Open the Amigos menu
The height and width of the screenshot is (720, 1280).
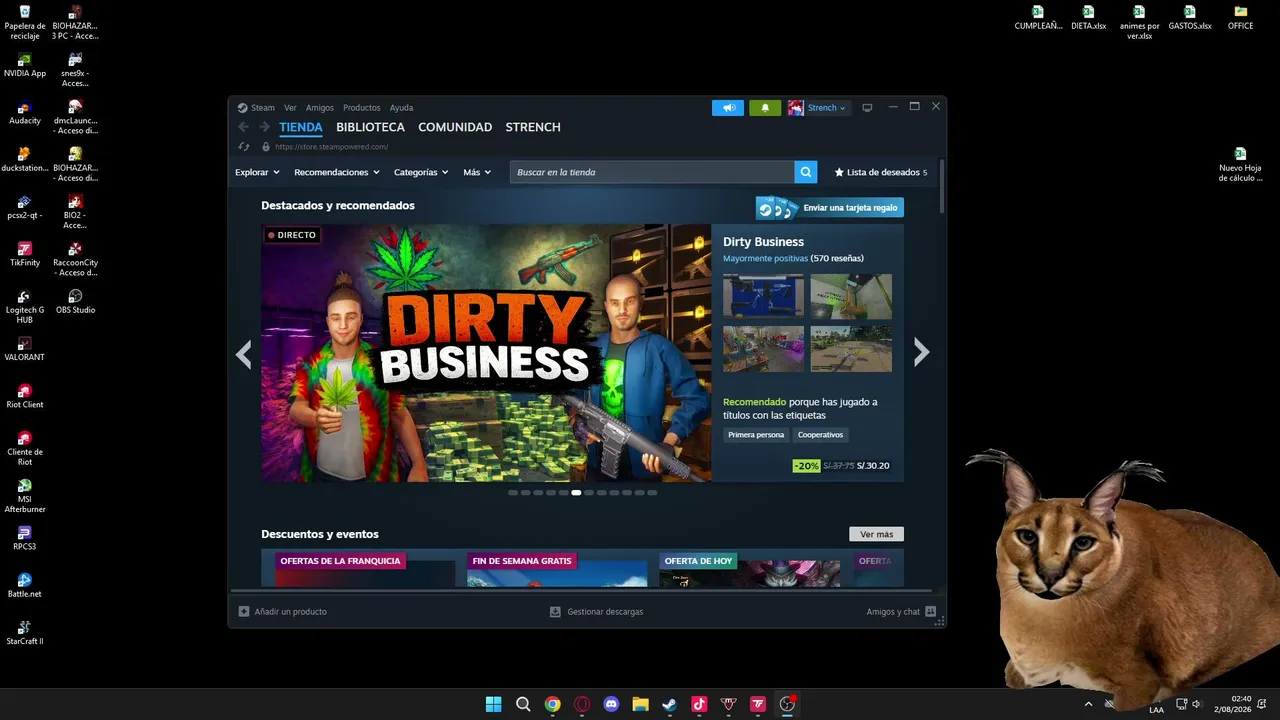tap(320, 108)
